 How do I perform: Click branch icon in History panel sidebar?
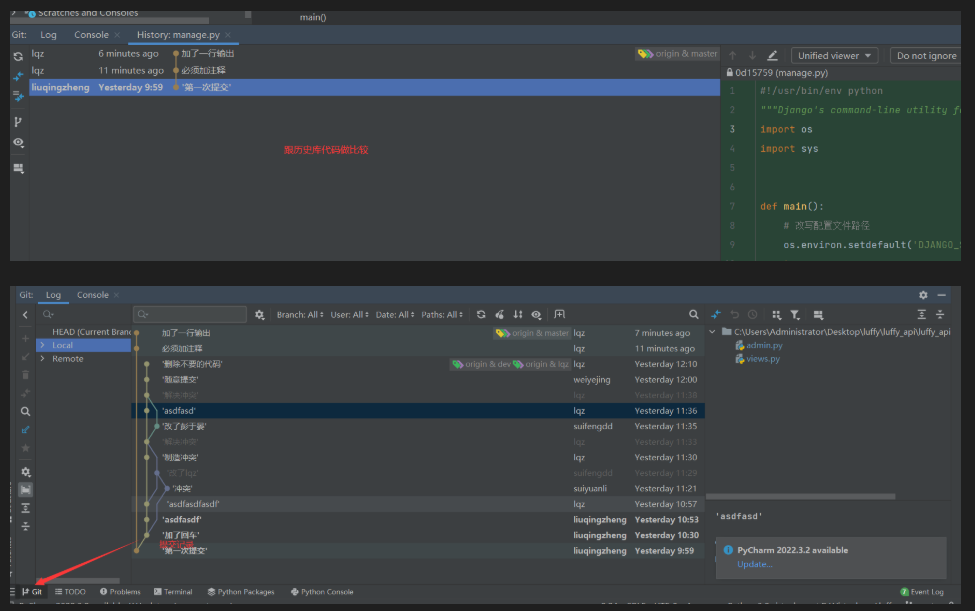(x=18, y=122)
